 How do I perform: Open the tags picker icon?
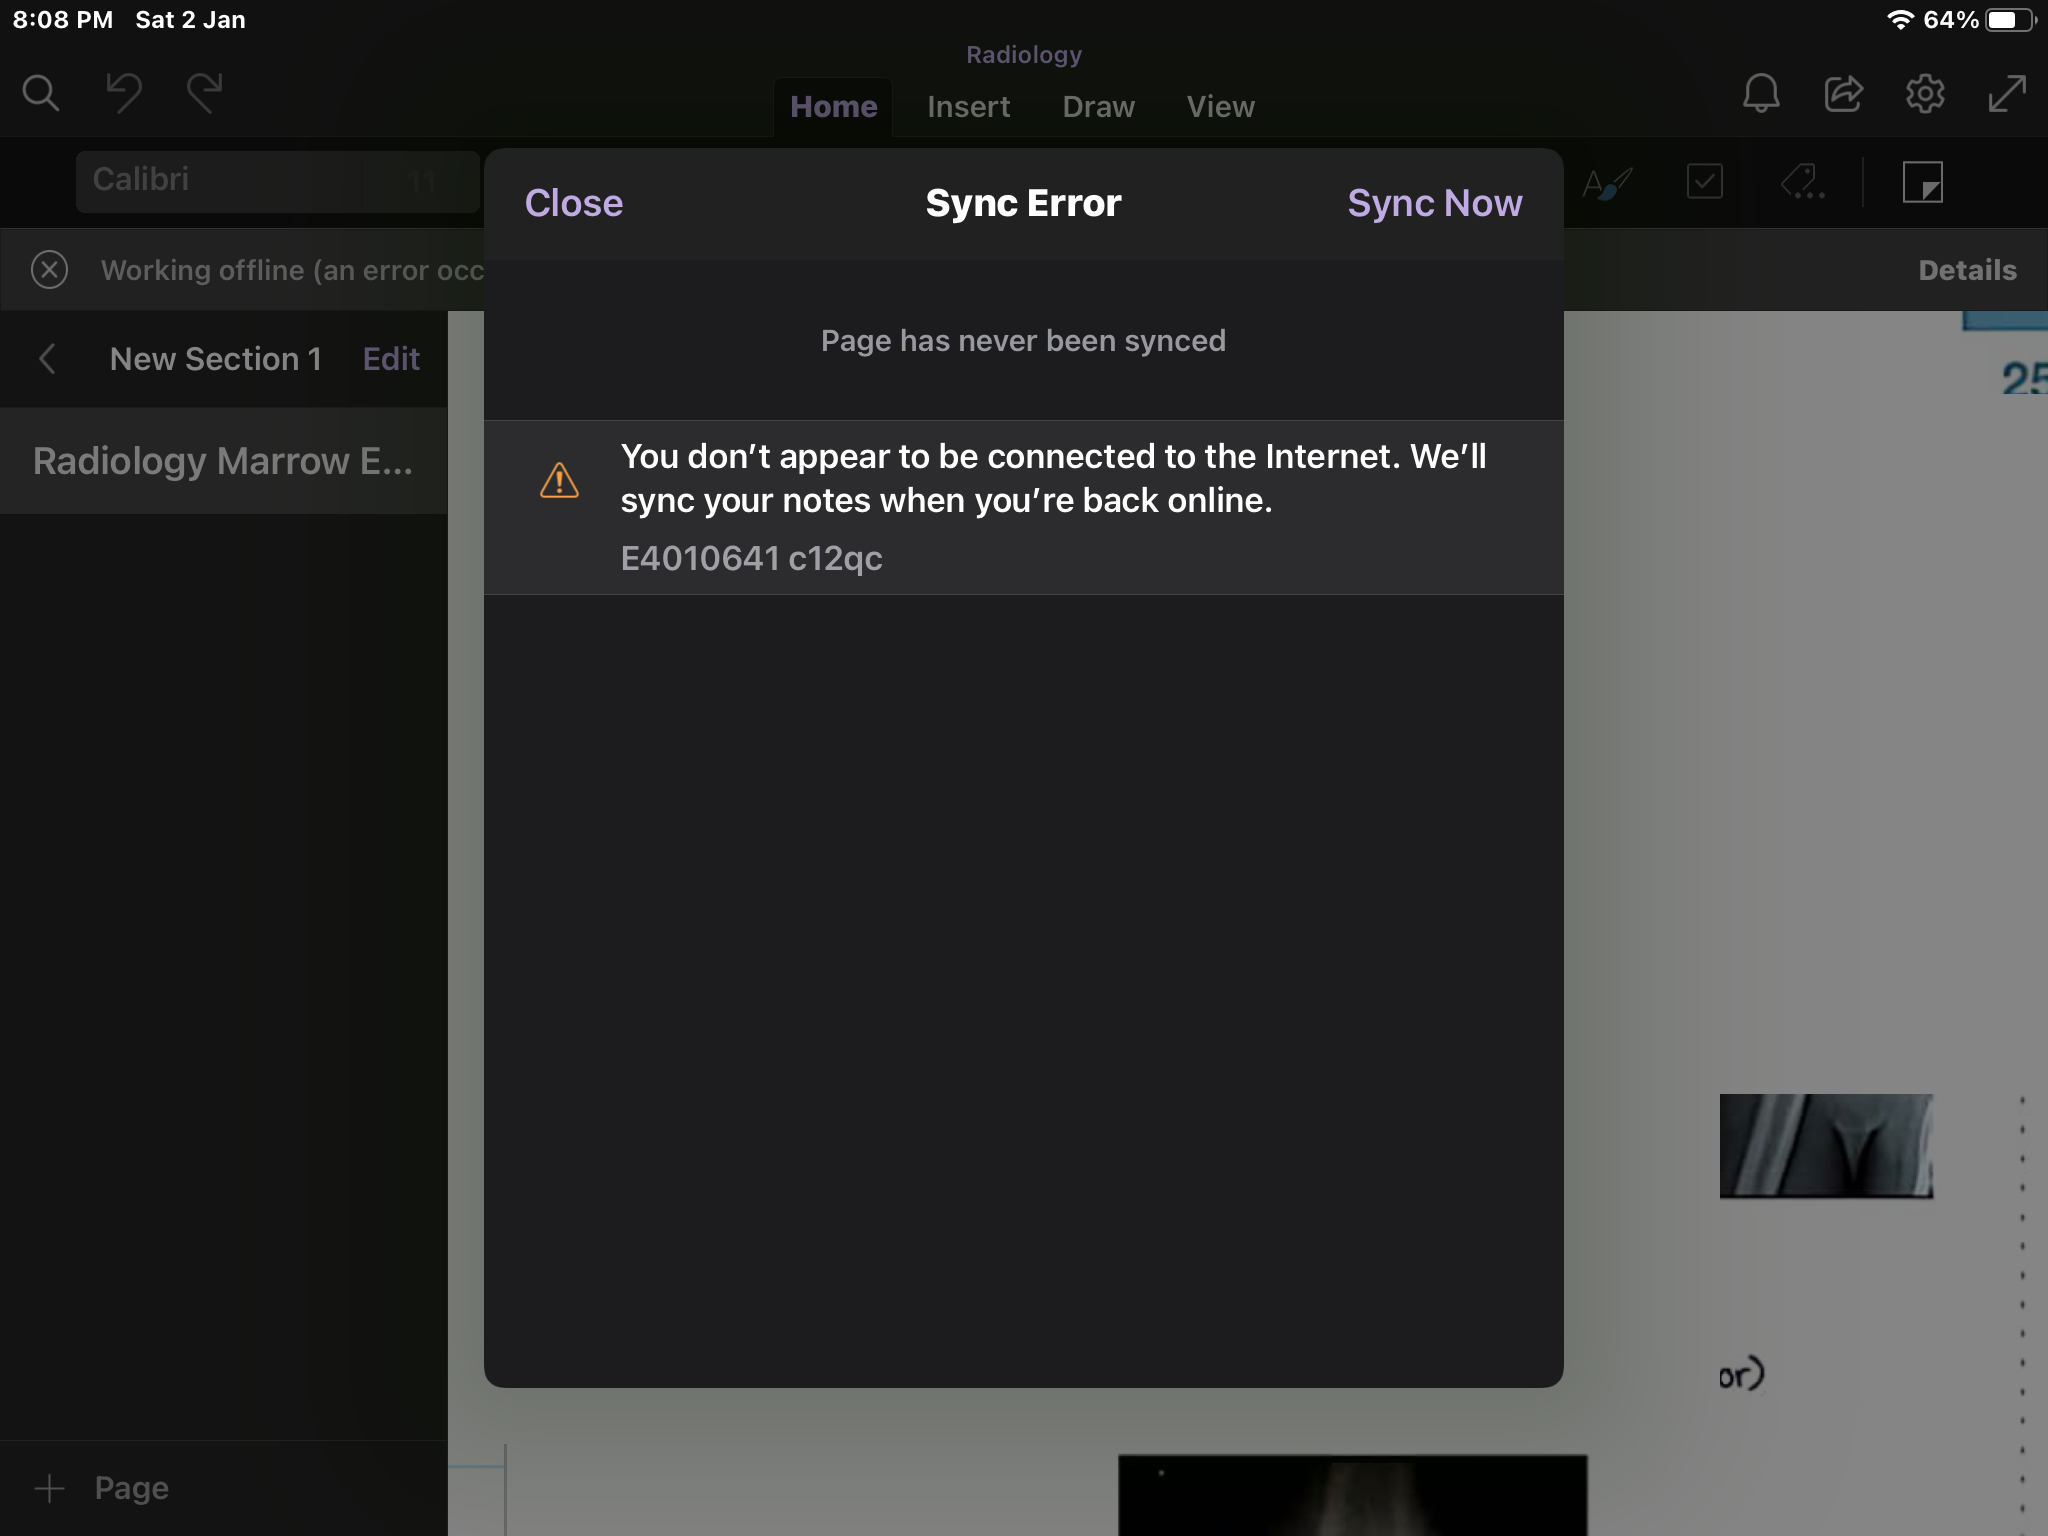(x=1802, y=182)
